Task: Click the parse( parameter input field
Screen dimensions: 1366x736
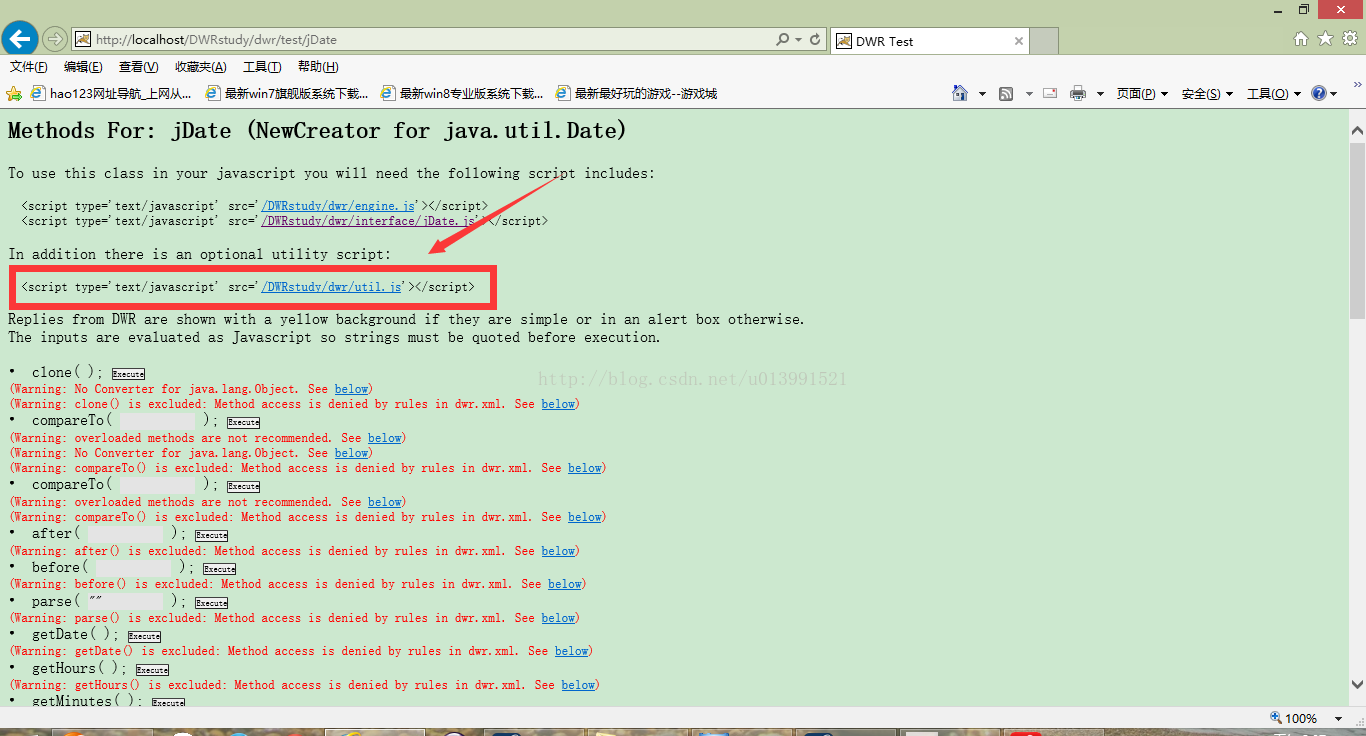Action: 126,602
